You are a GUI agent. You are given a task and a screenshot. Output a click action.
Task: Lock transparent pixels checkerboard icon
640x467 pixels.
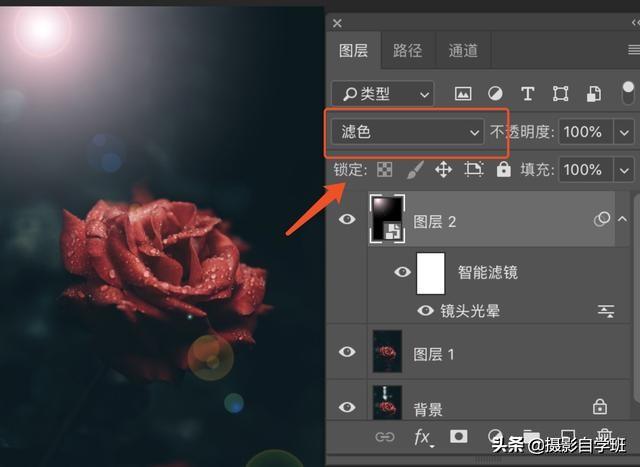point(384,169)
